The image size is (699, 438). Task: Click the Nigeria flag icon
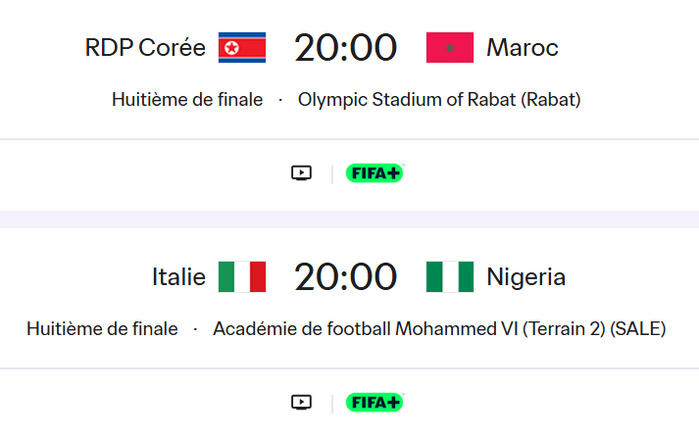coord(449,277)
